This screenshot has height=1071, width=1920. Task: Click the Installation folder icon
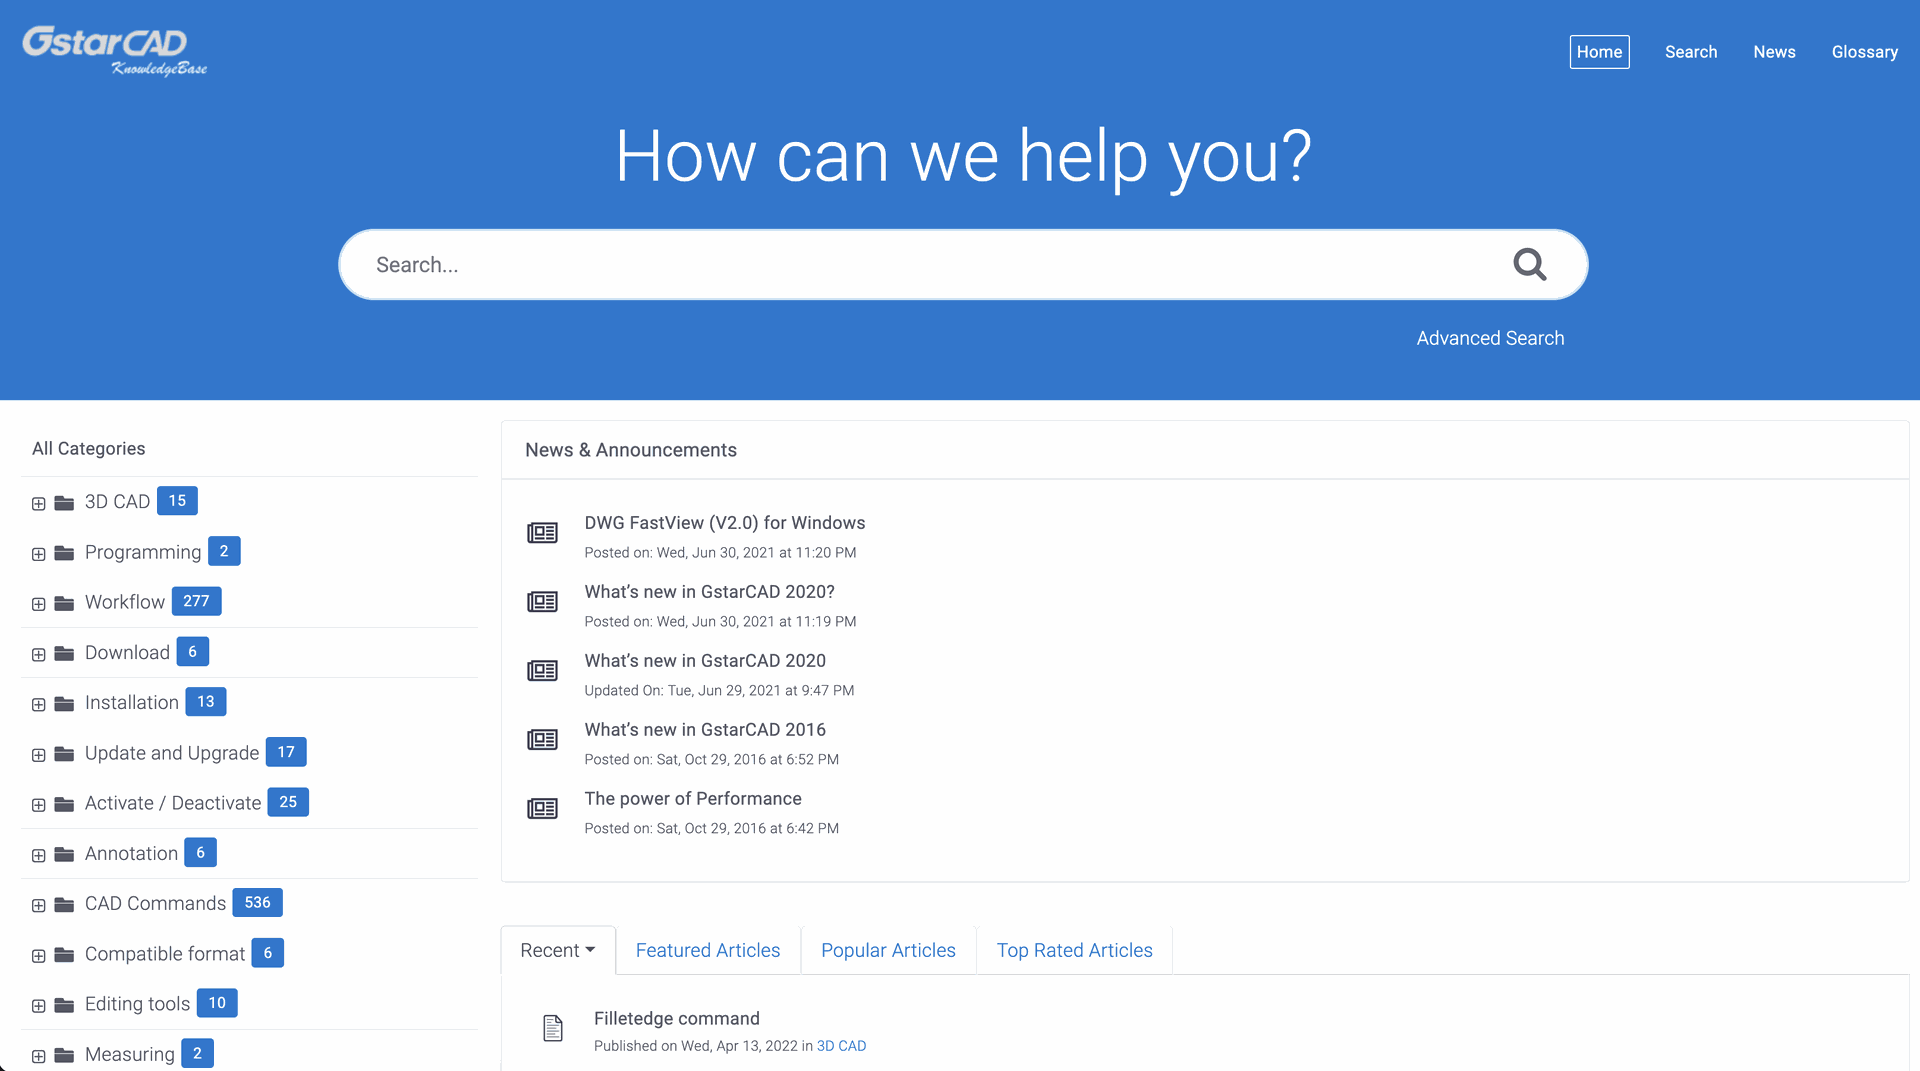click(64, 704)
